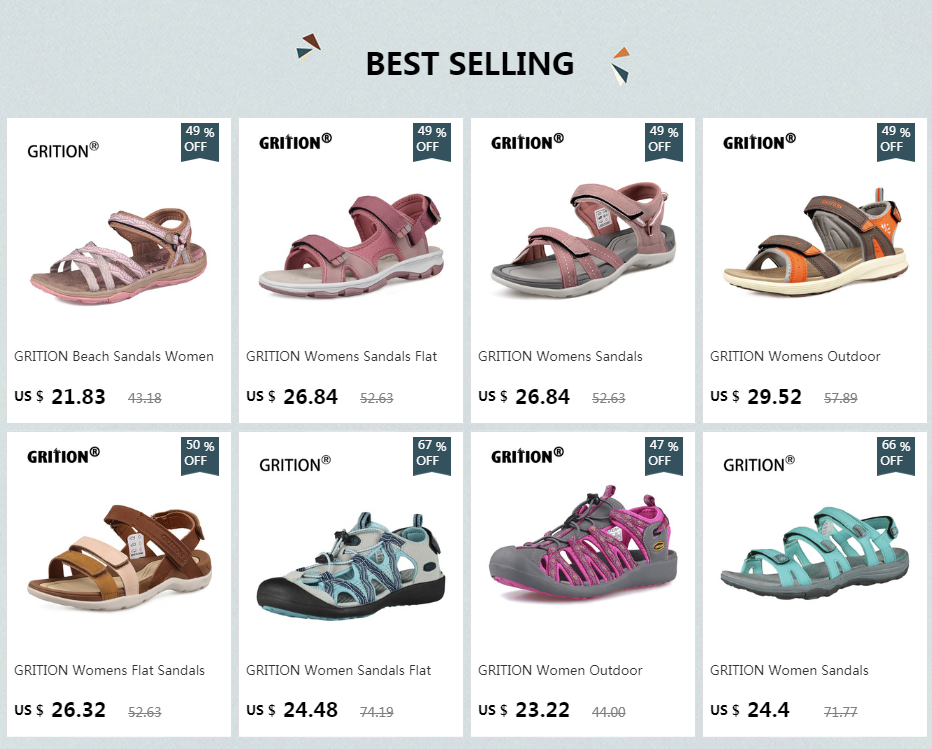Open "GRITION Womens Sandals Flat" product link
This screenshot has height=749, width=932.
click(341, 356)
